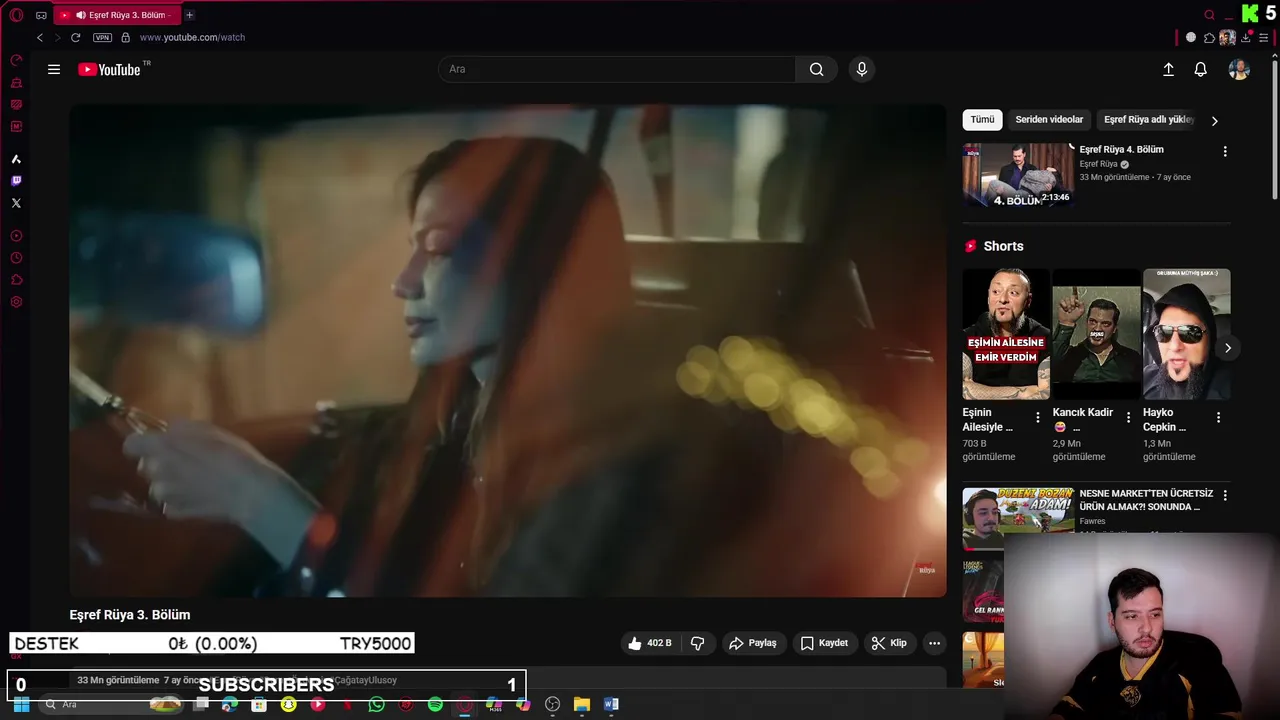Save the video with Kaydet
This screenshot has height=720, width=1280.
point(824,643)
